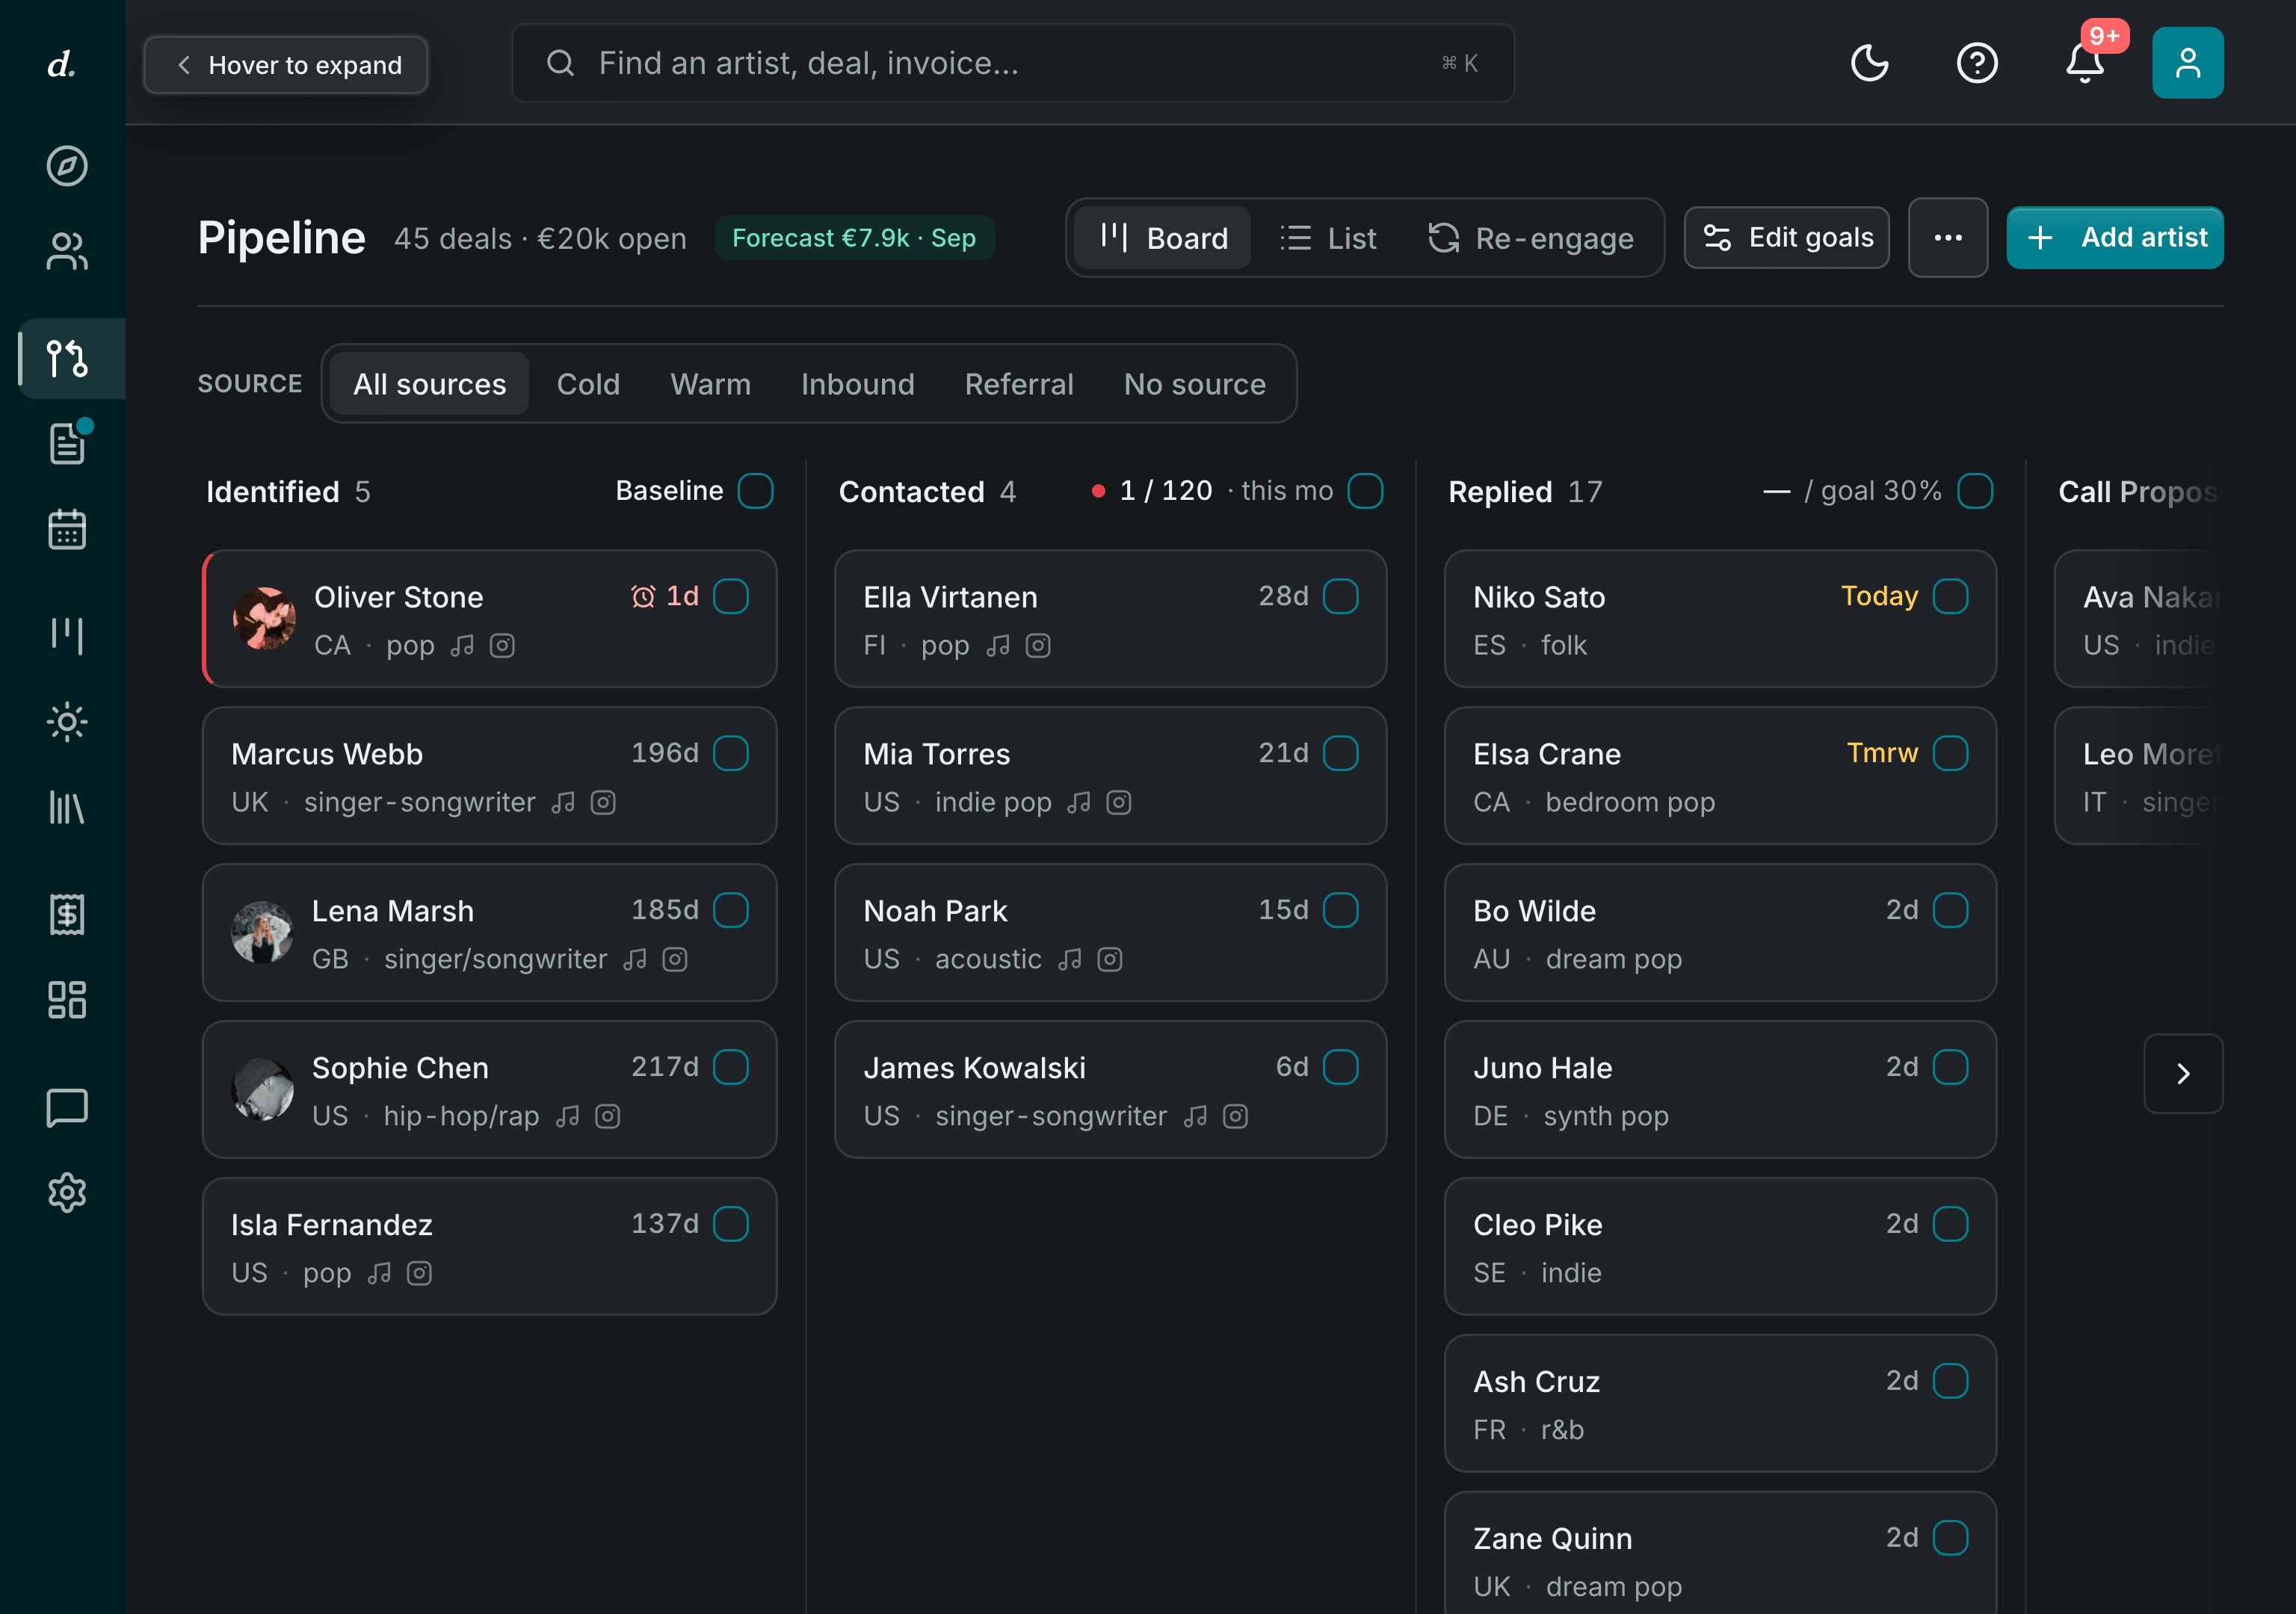The width and height of the screenshot is (2296, 1614).
Task: Filter source by Cold
Action: pyautogui.click(x=588, y=384)
